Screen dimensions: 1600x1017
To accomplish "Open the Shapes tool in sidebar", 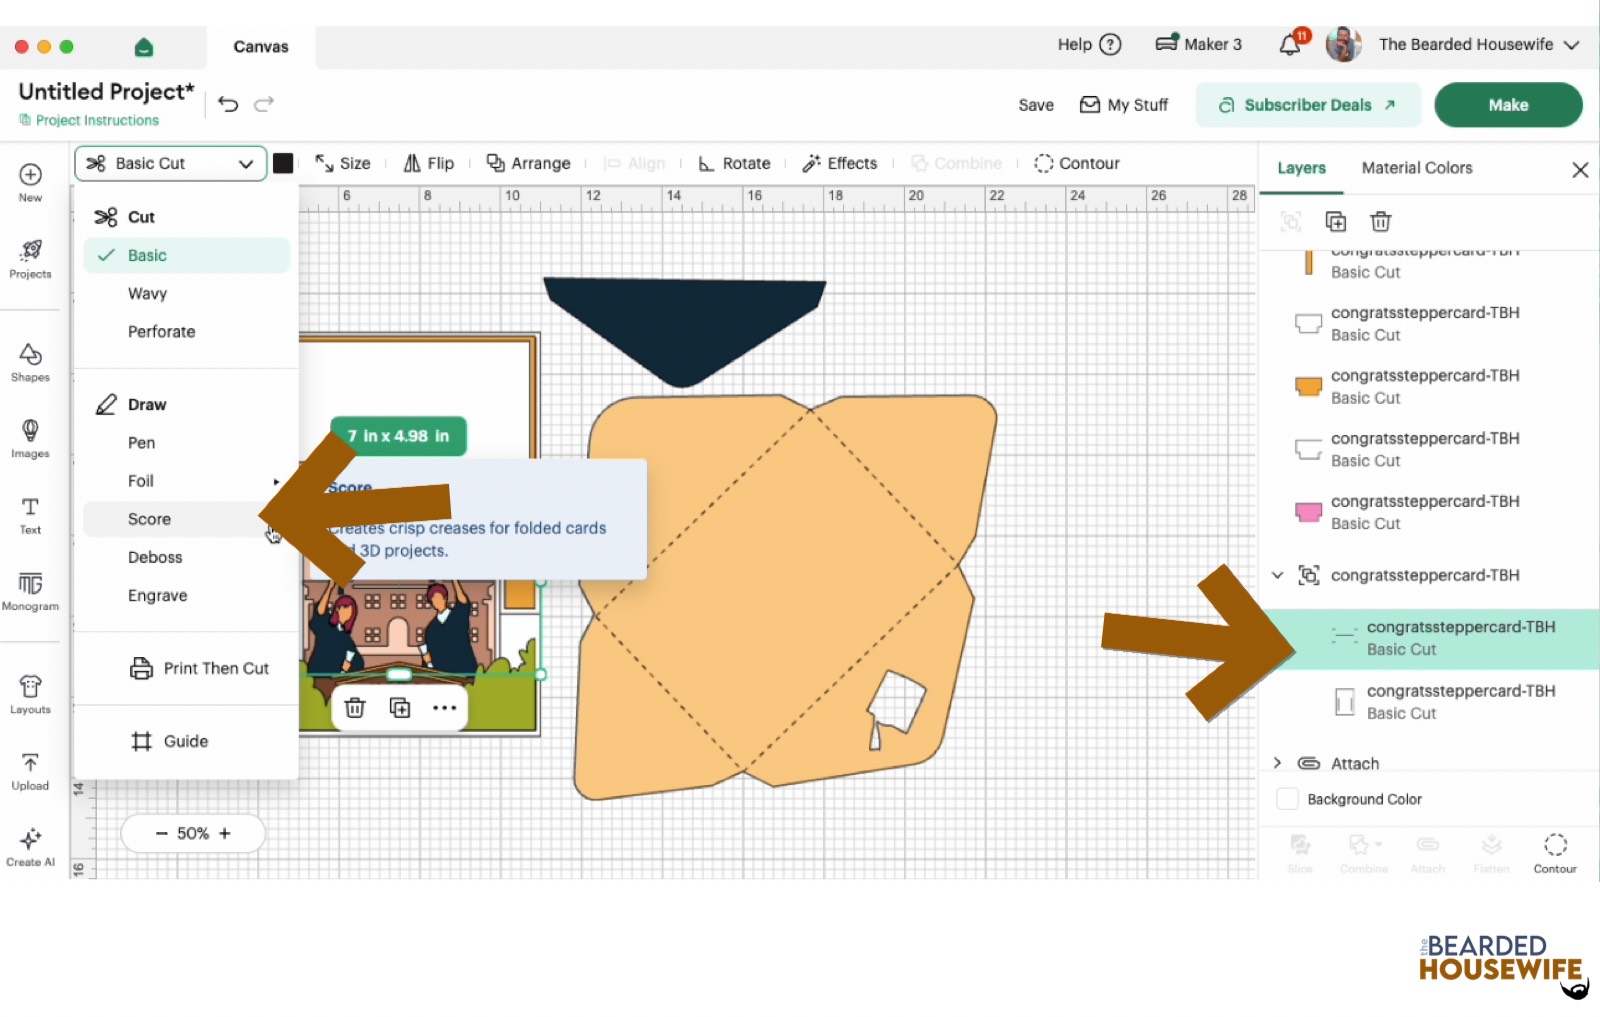I will [30, 363].
